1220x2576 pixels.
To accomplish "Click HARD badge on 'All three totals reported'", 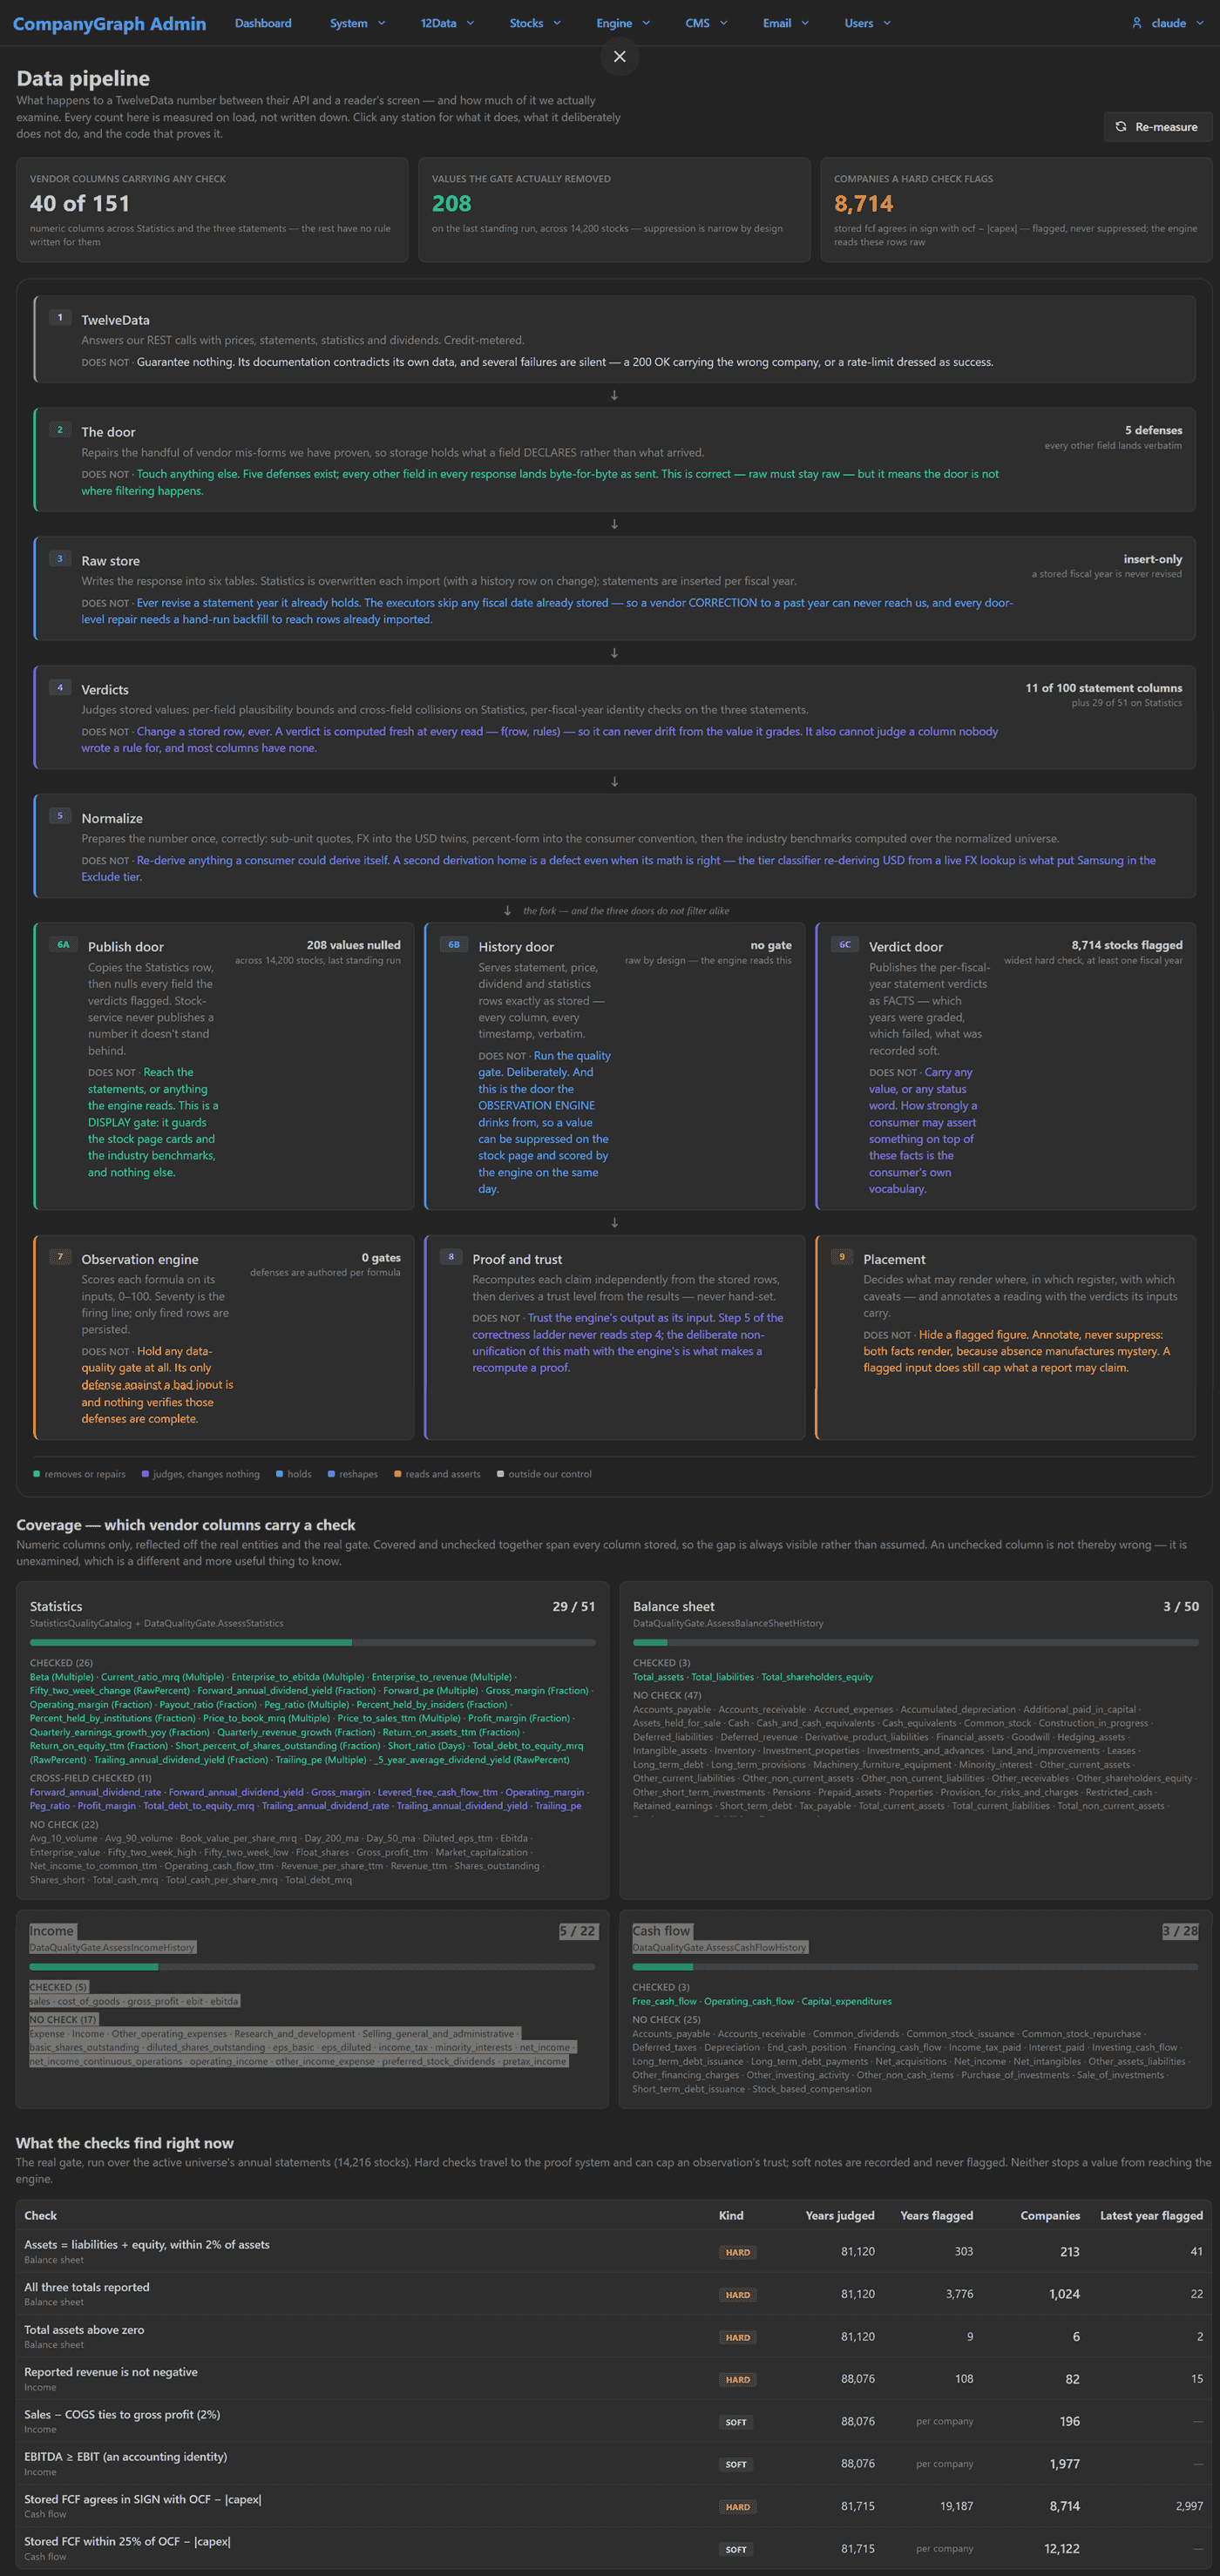I will tap(738, 2294).
